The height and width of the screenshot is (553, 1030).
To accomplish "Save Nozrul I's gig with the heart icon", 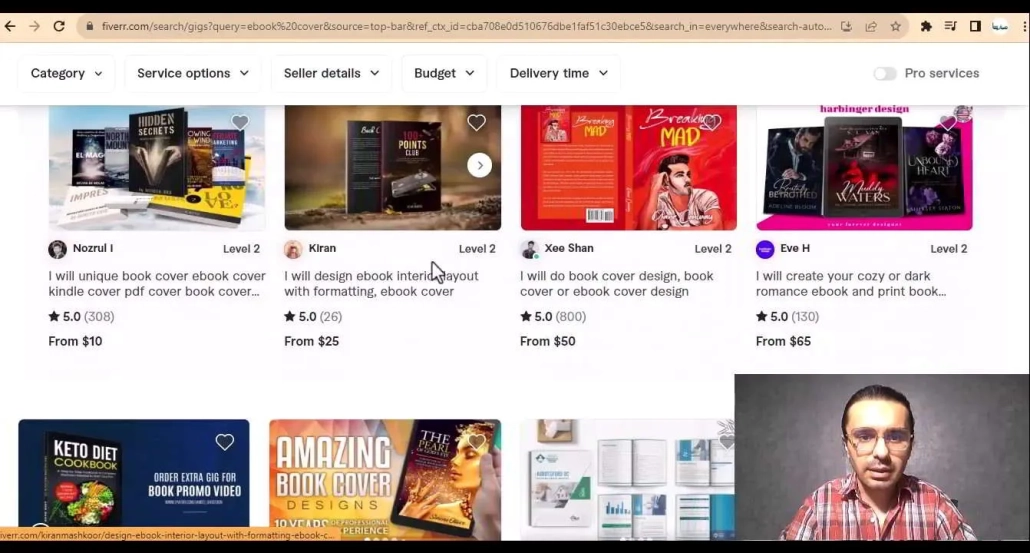I will tap(240, 123).
